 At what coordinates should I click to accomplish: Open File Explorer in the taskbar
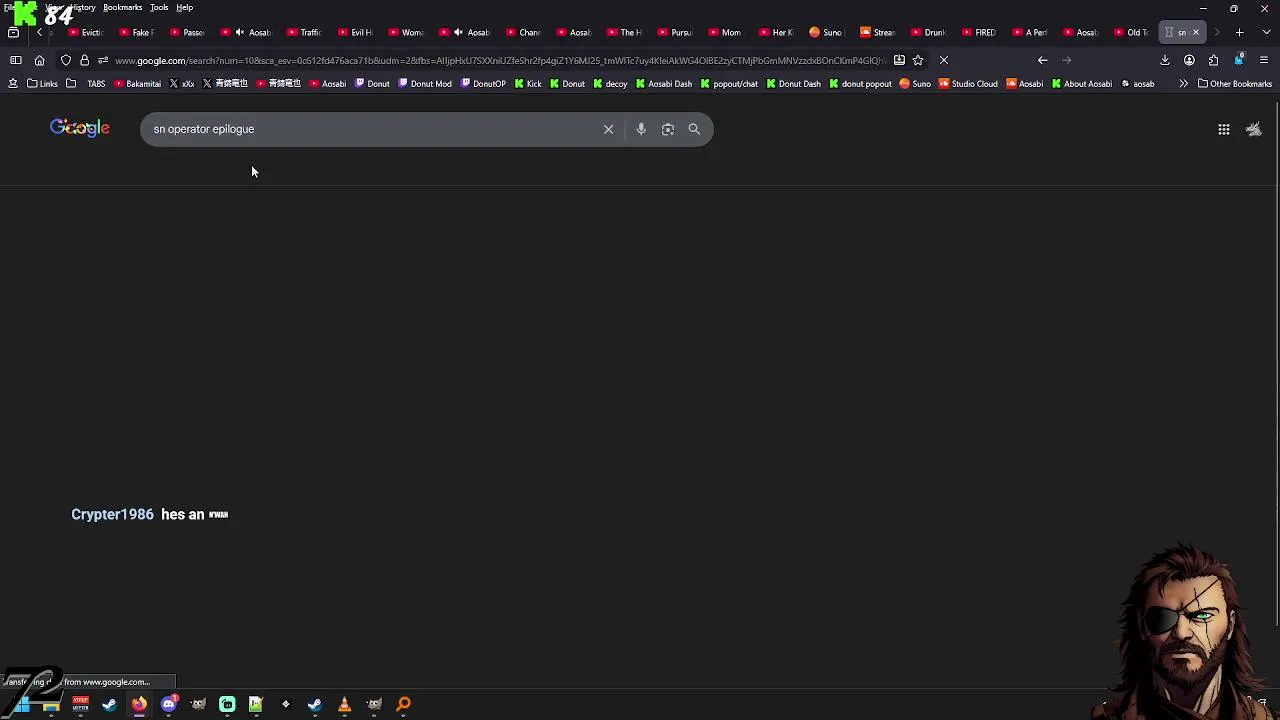click(51, 704)
